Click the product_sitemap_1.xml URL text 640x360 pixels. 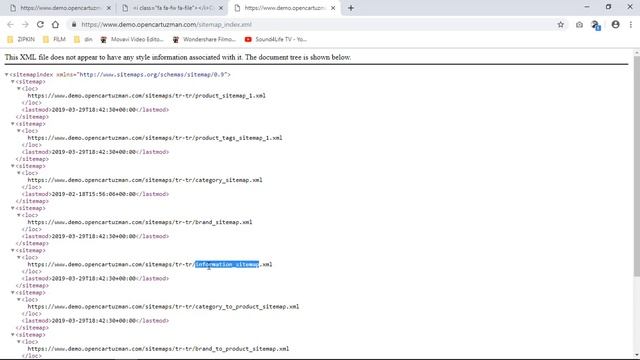coord(147,96)
